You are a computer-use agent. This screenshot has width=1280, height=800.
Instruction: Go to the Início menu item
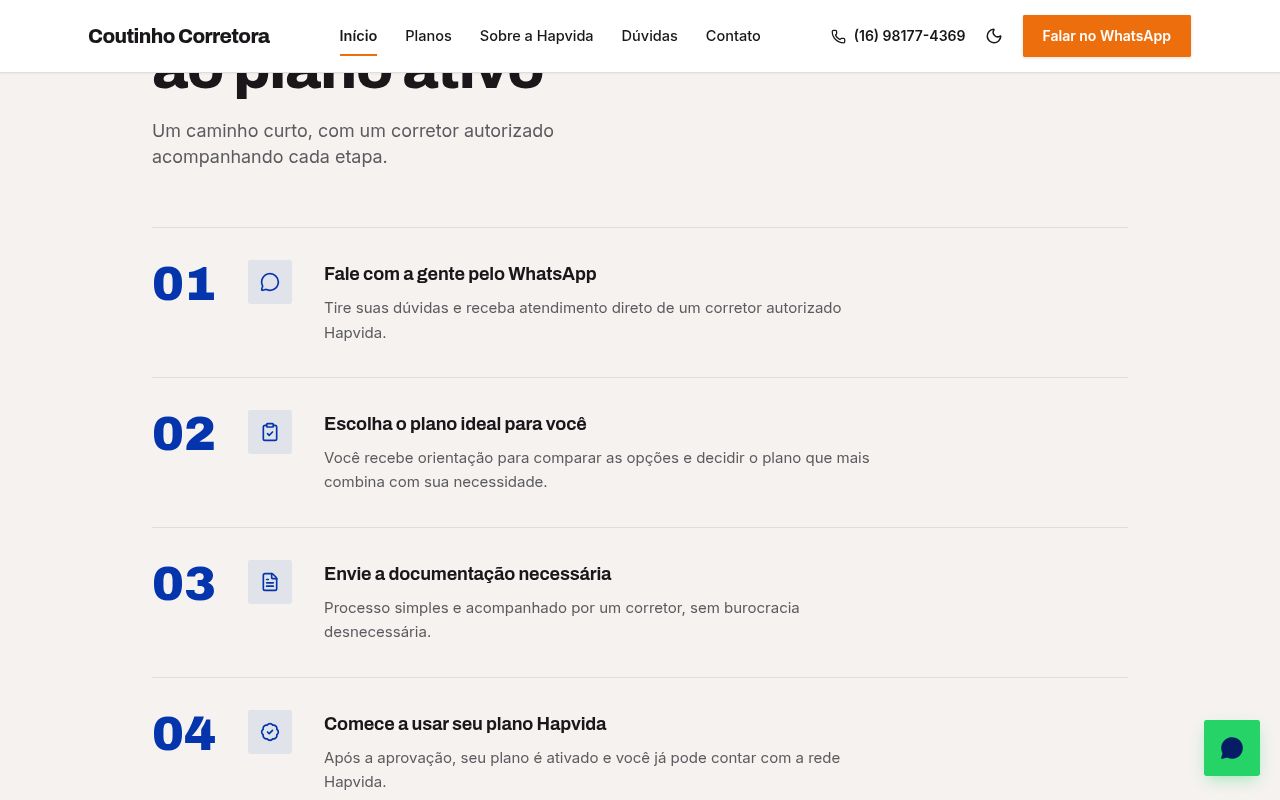coord(358,36)
